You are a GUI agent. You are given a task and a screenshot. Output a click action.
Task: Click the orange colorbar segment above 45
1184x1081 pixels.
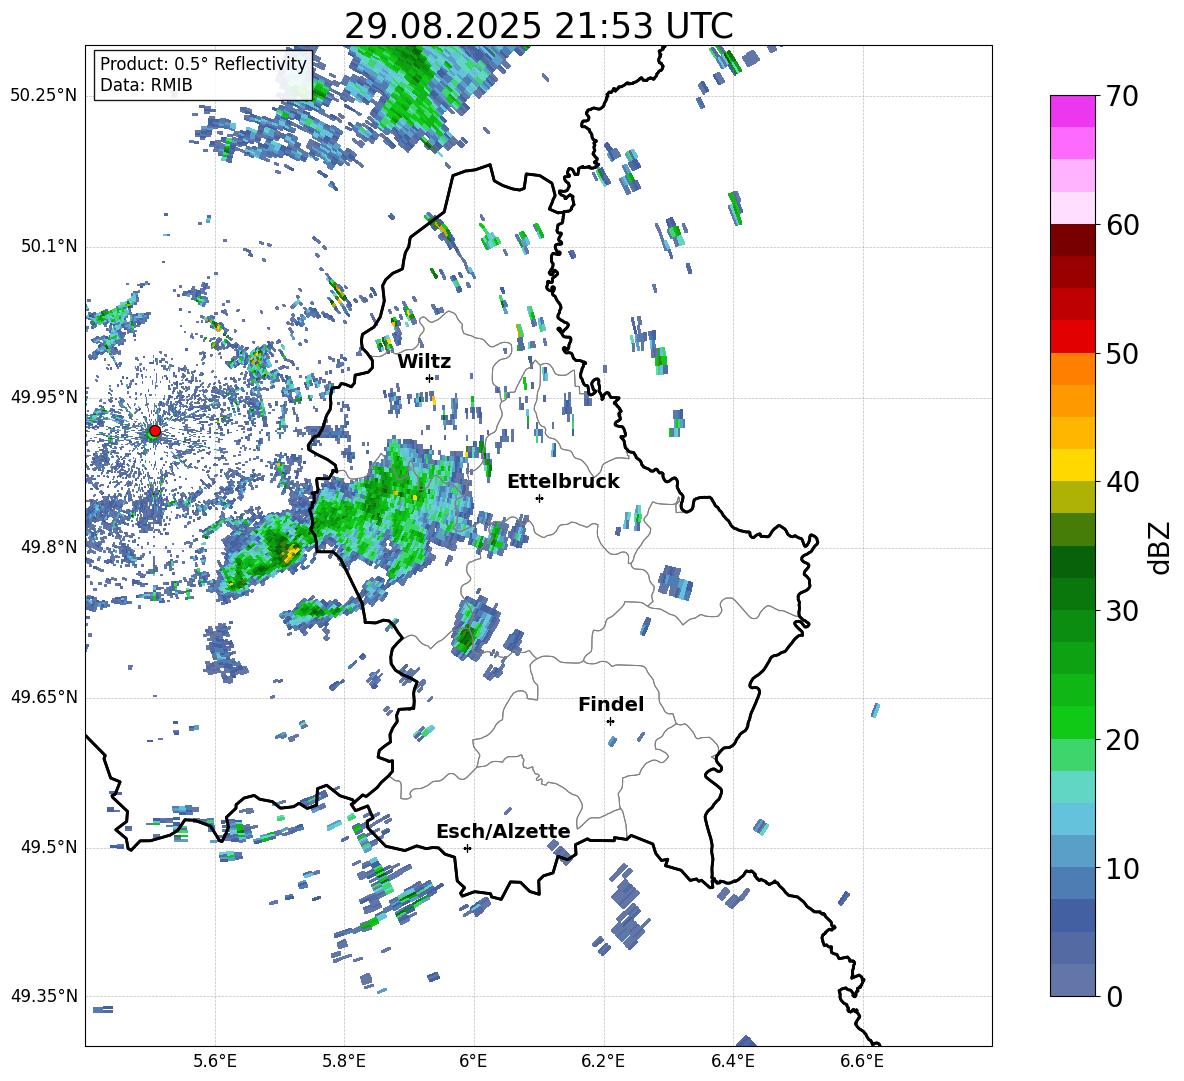tap(1072, 401)
